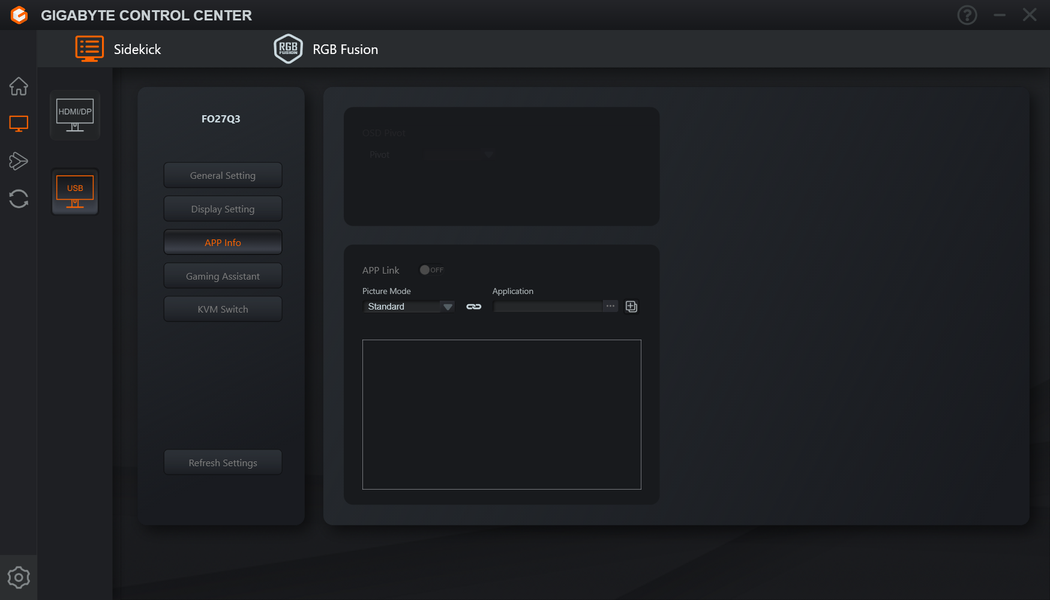Click the linked applications list box
The width and height of the screenshot is (1050, 600).
pyautogui.click(x=502, y=415)
